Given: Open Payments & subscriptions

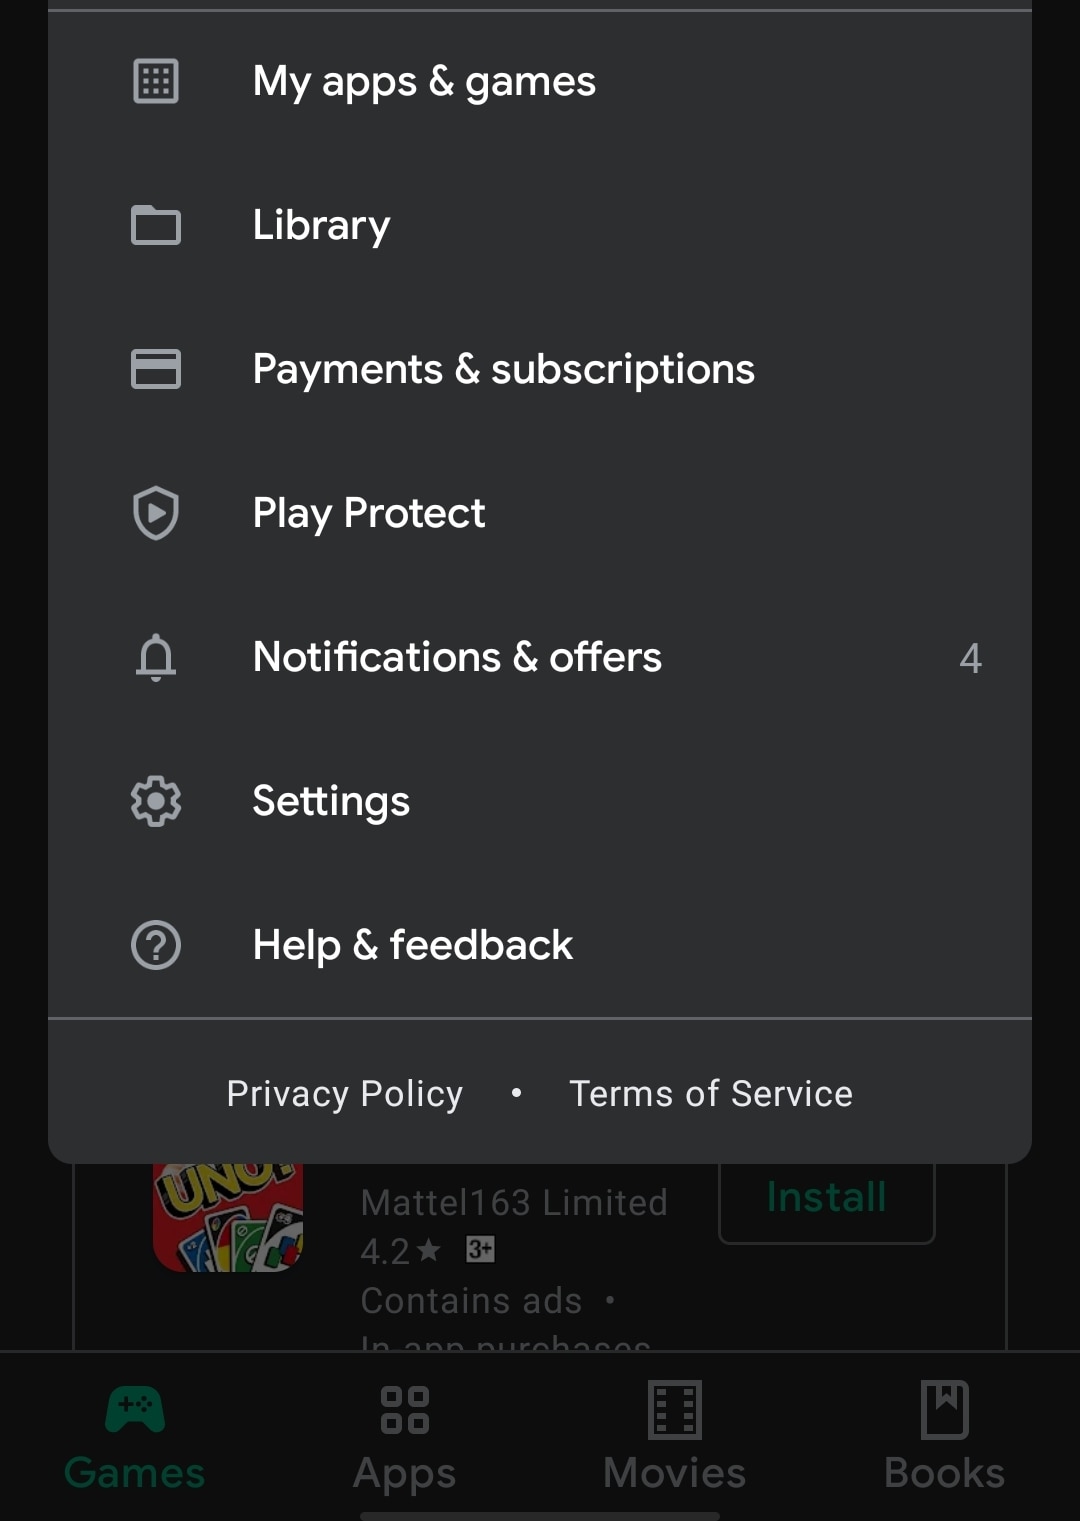Looking at the screenshot, I should (x=503, y=369).
